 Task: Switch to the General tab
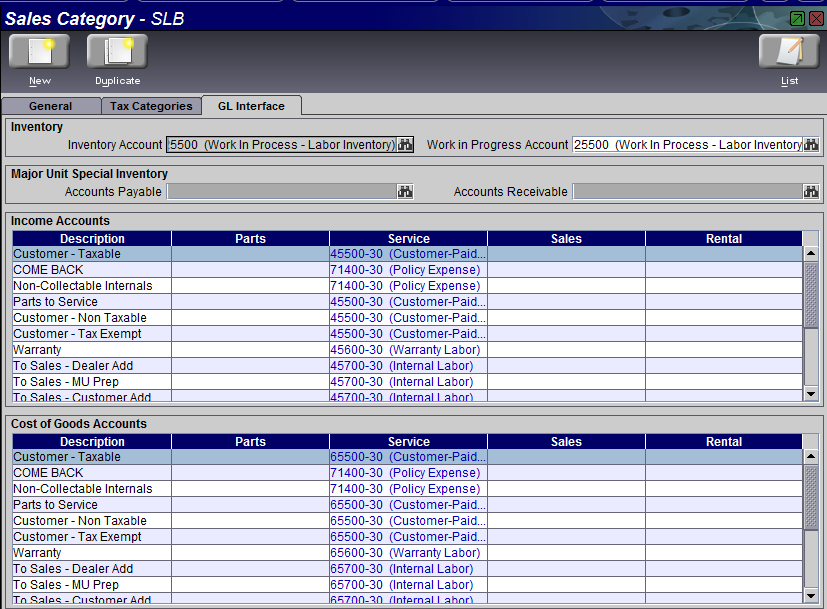pyautogui.click(x=50, y=106)
